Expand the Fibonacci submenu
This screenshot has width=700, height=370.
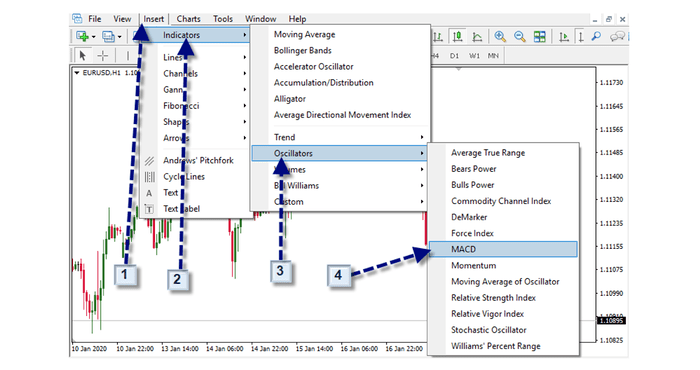click(195, 105)
